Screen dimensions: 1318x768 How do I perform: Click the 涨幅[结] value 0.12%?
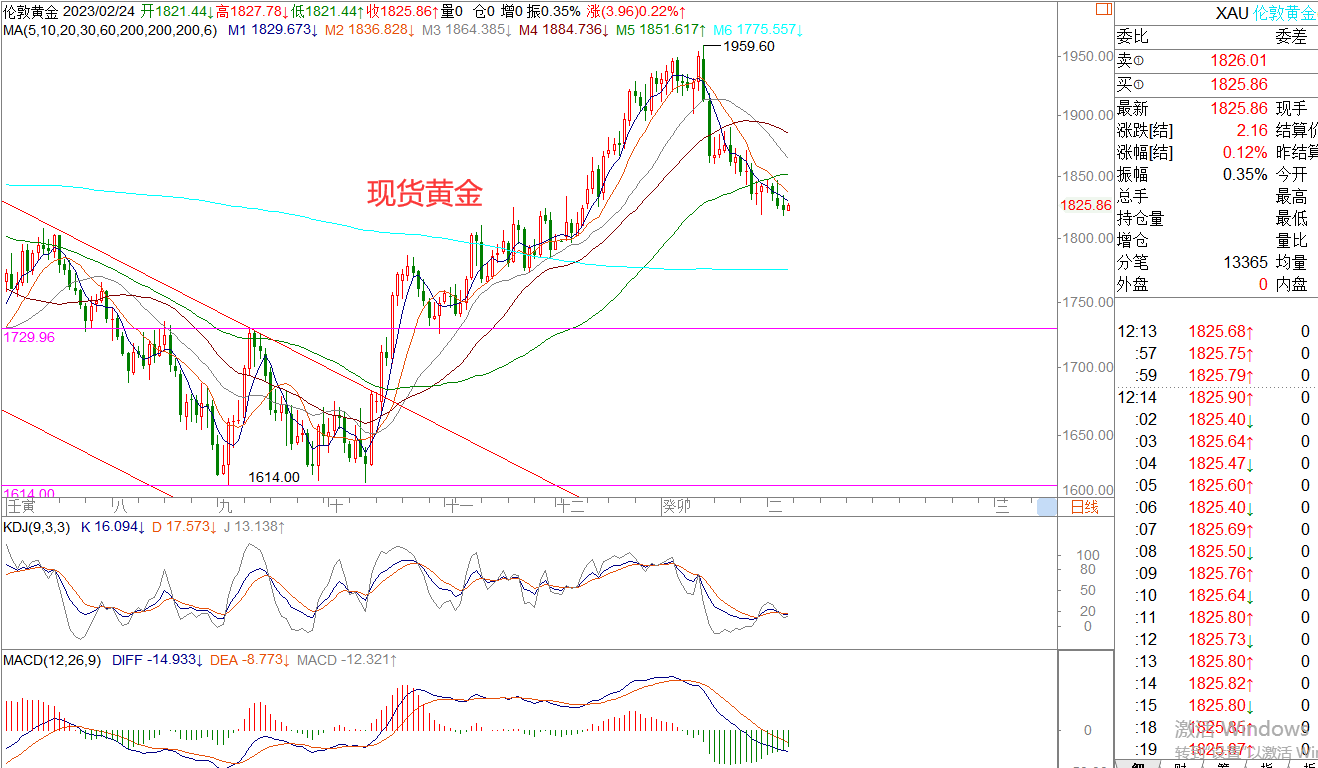[x=1247, y=153]
